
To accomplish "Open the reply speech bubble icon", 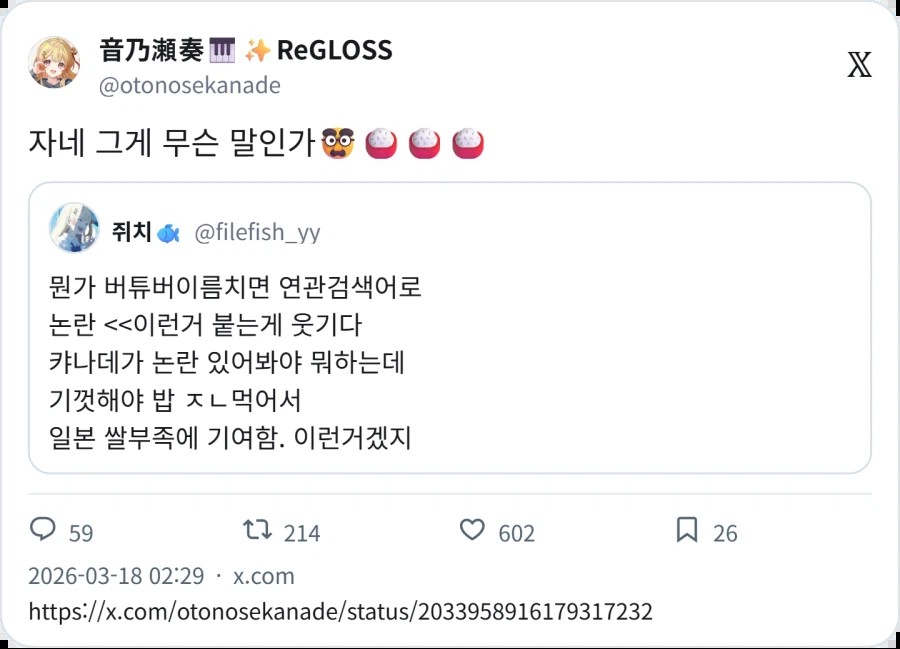I will (x=42, y=529).
